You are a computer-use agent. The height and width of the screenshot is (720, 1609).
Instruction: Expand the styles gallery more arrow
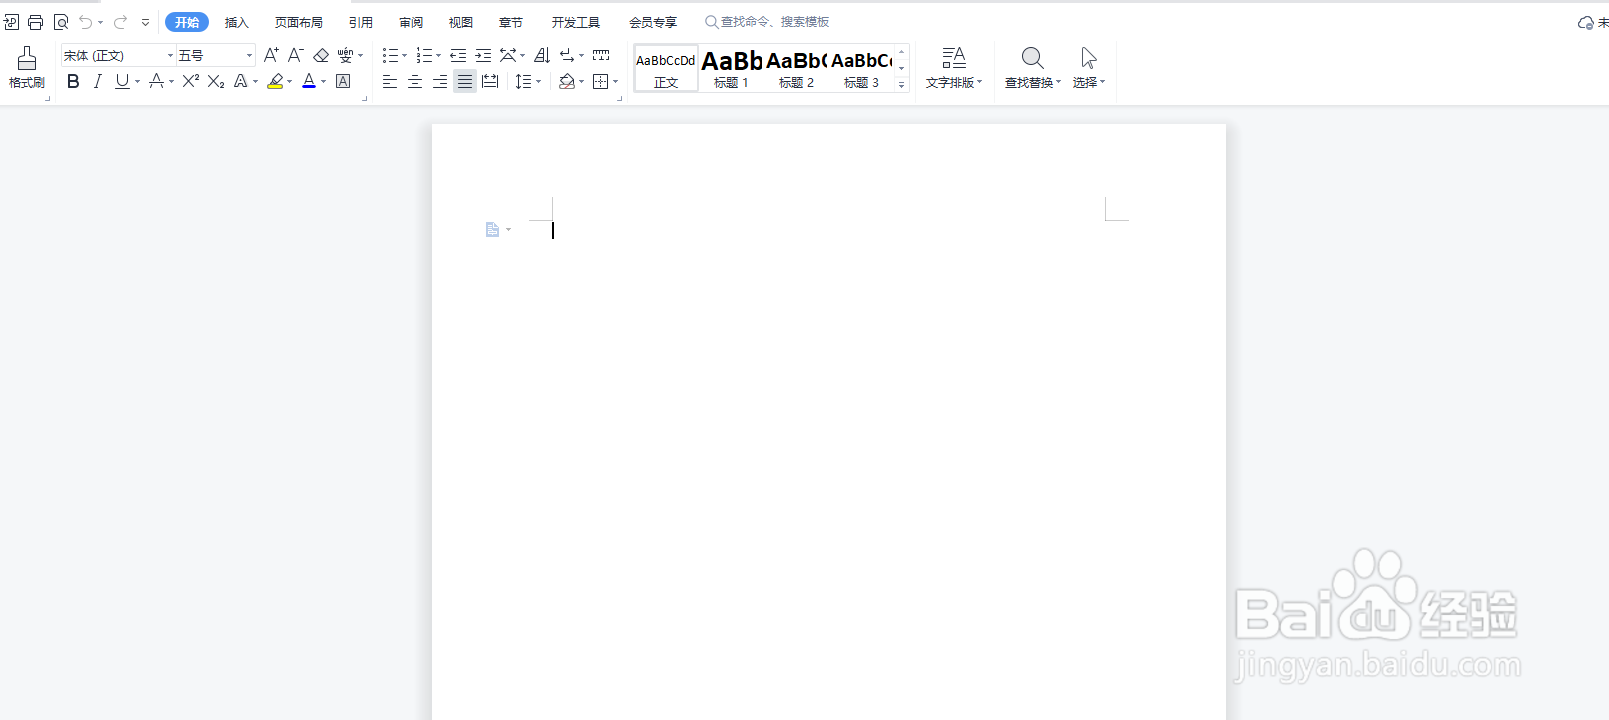[901, 85]
